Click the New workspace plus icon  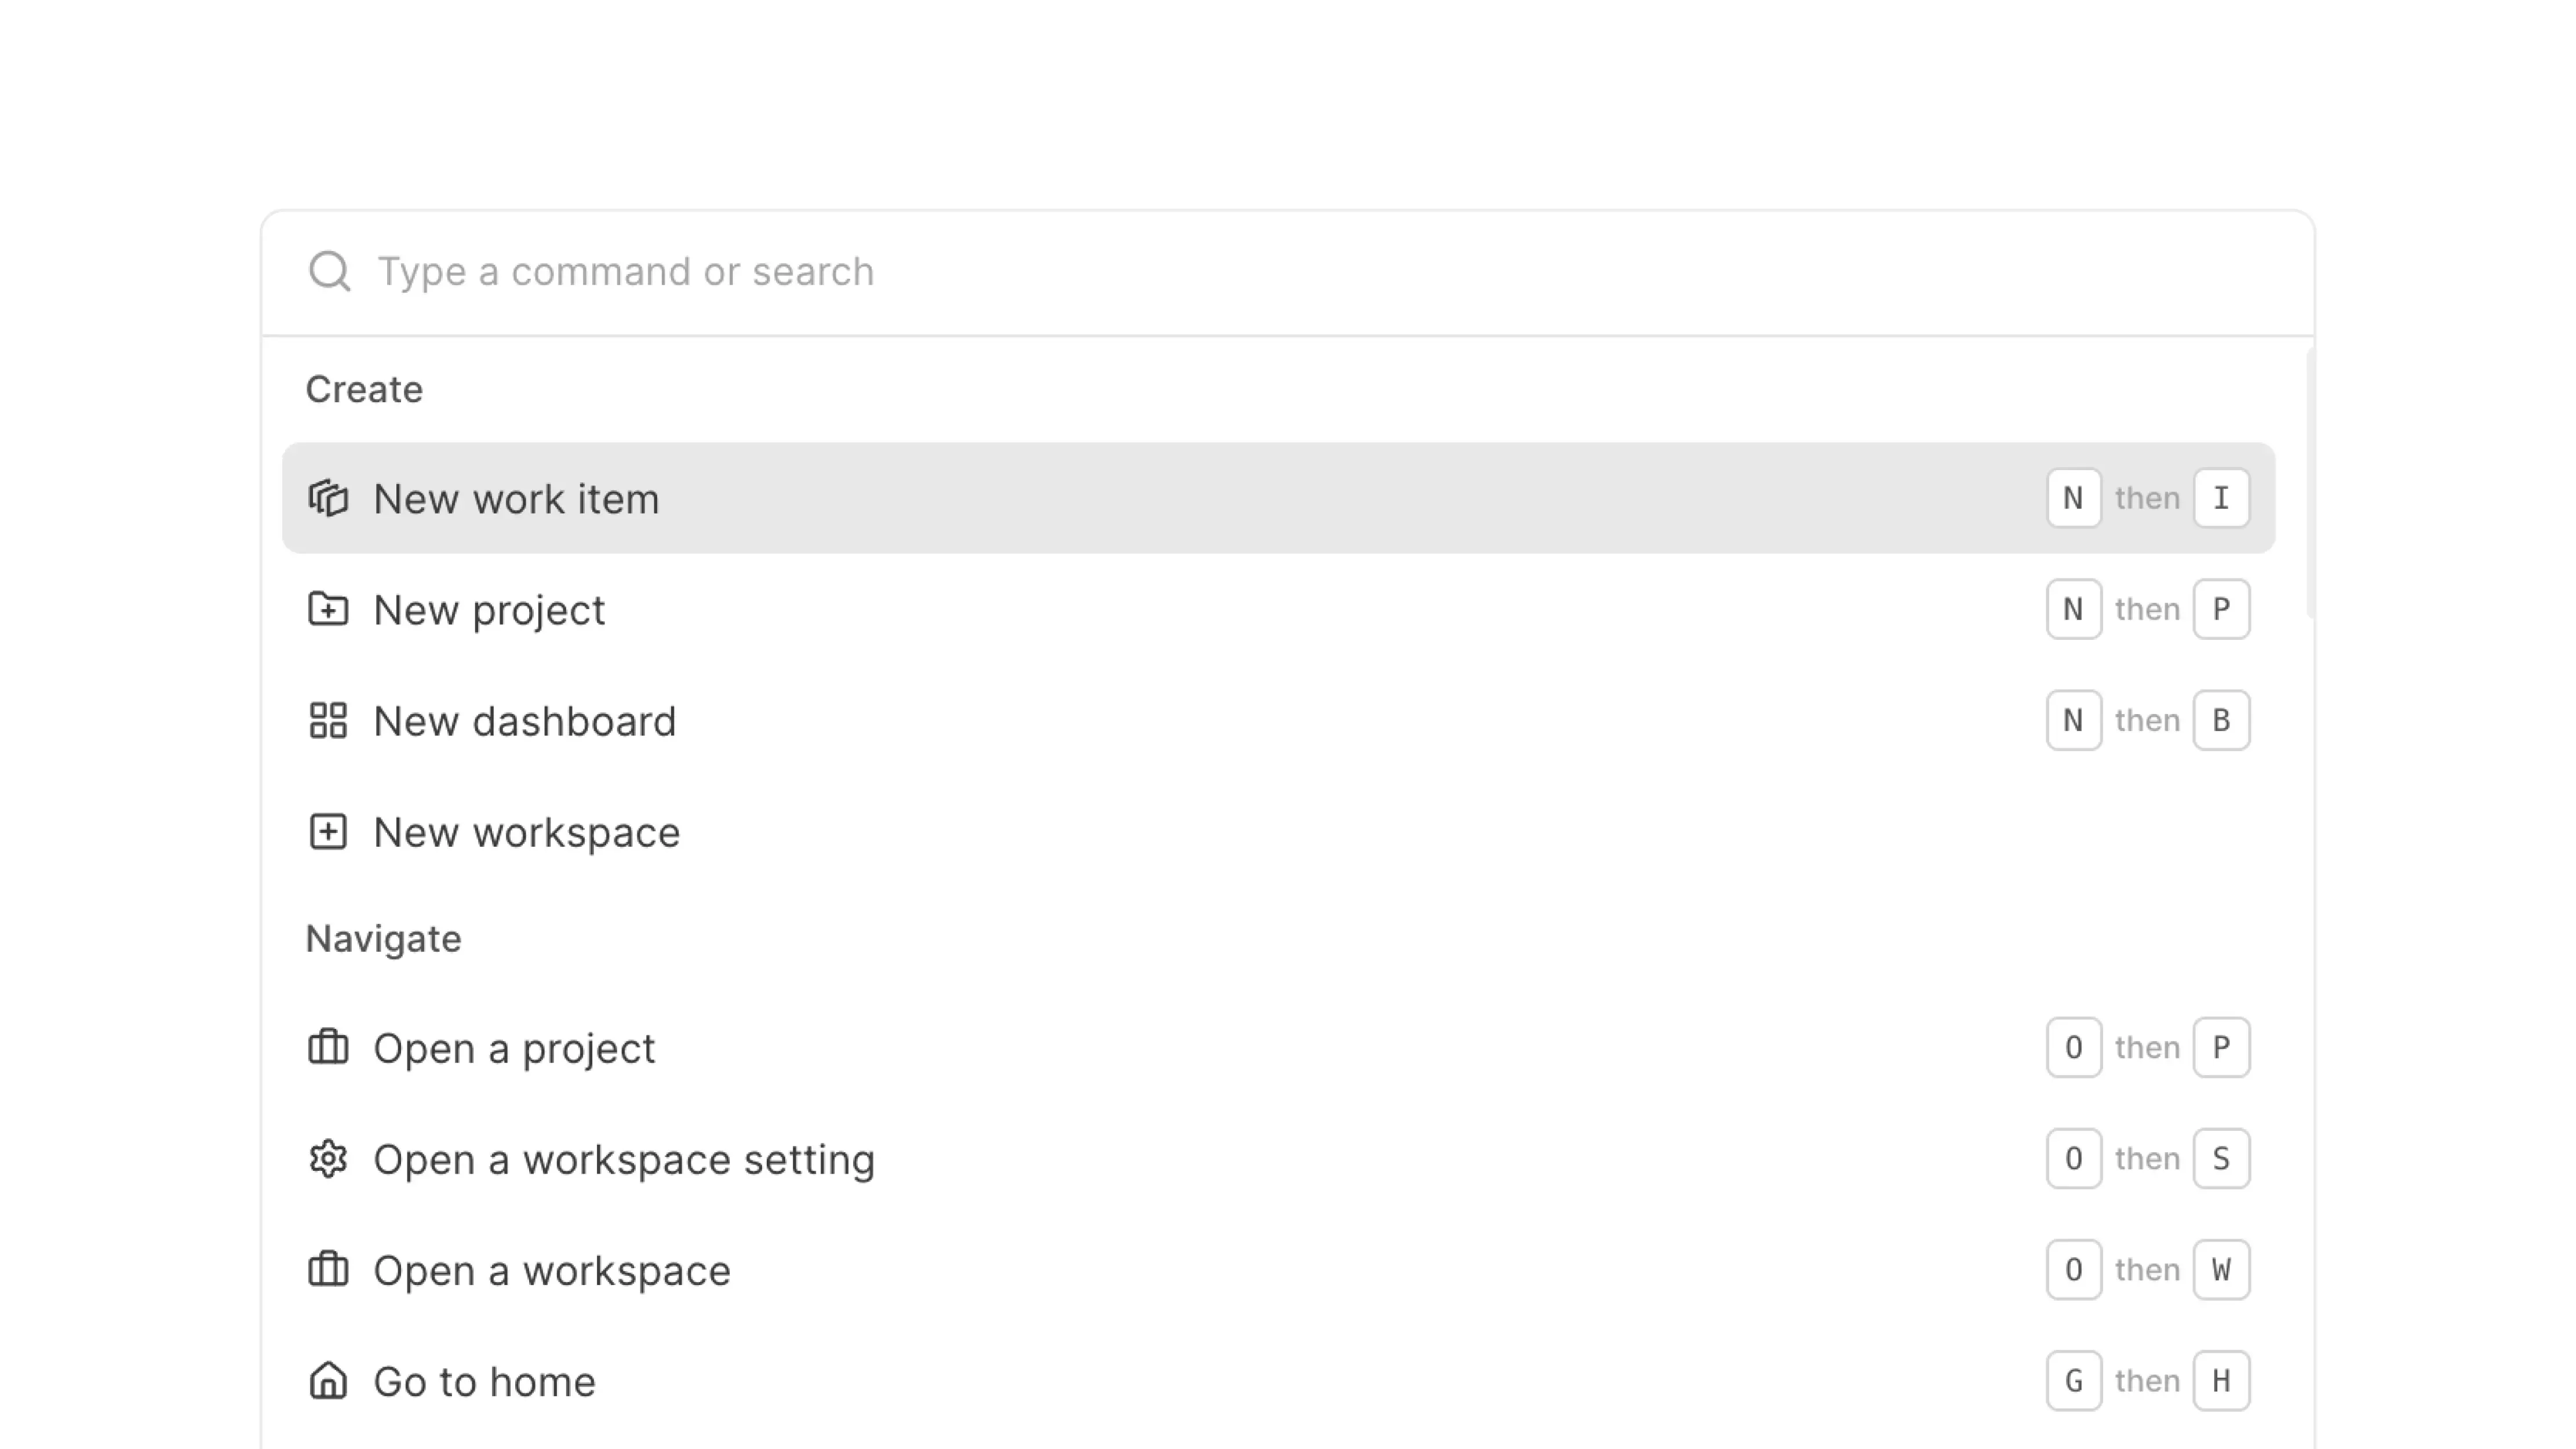point(327,831)
